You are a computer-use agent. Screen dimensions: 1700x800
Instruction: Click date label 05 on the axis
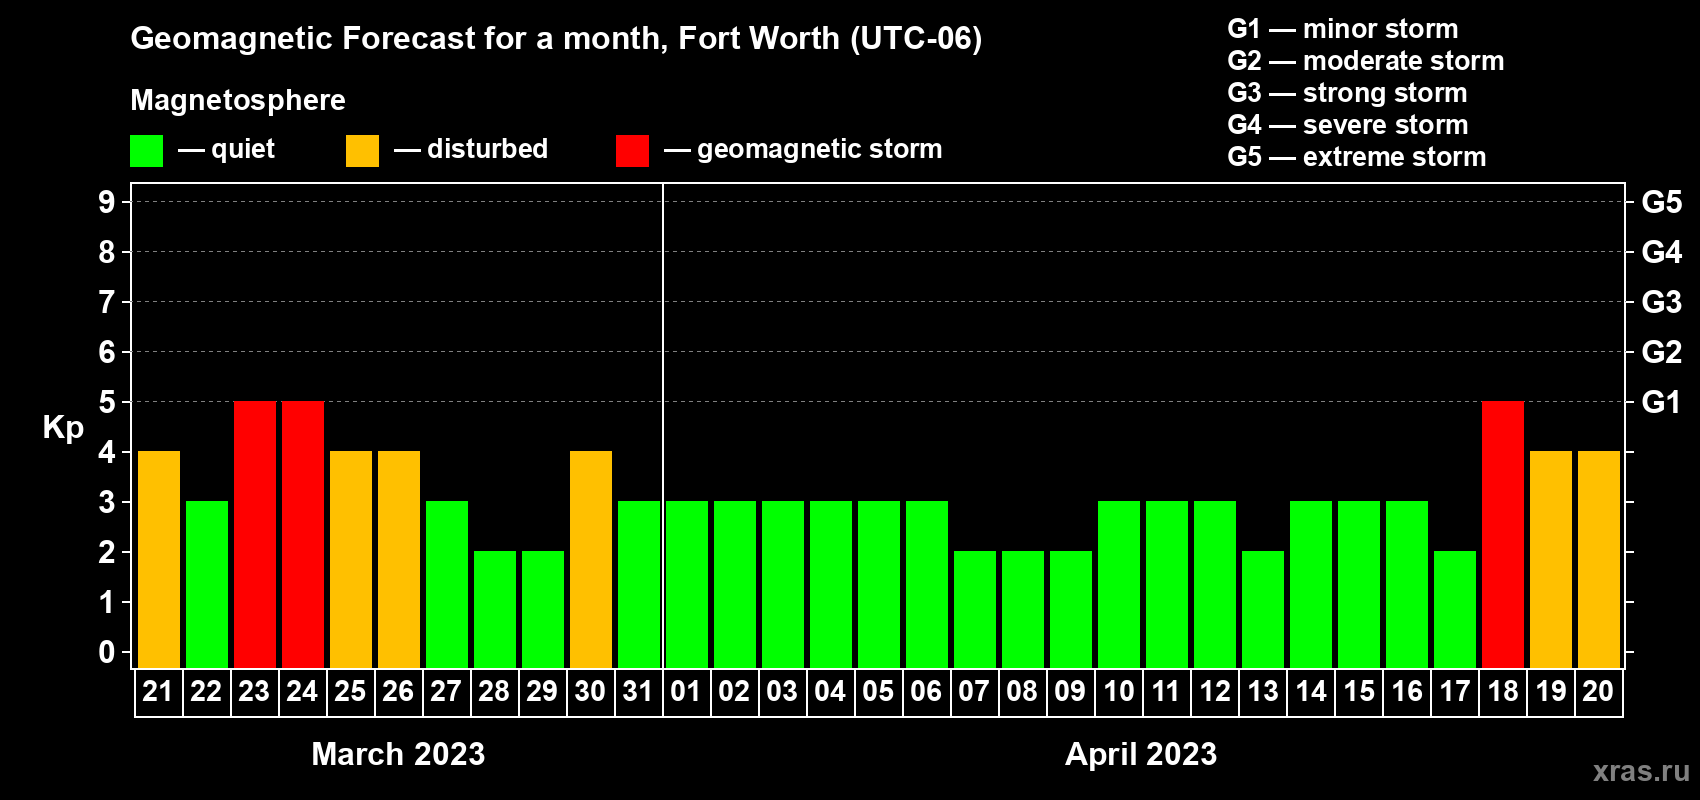[x=878, y=691]
